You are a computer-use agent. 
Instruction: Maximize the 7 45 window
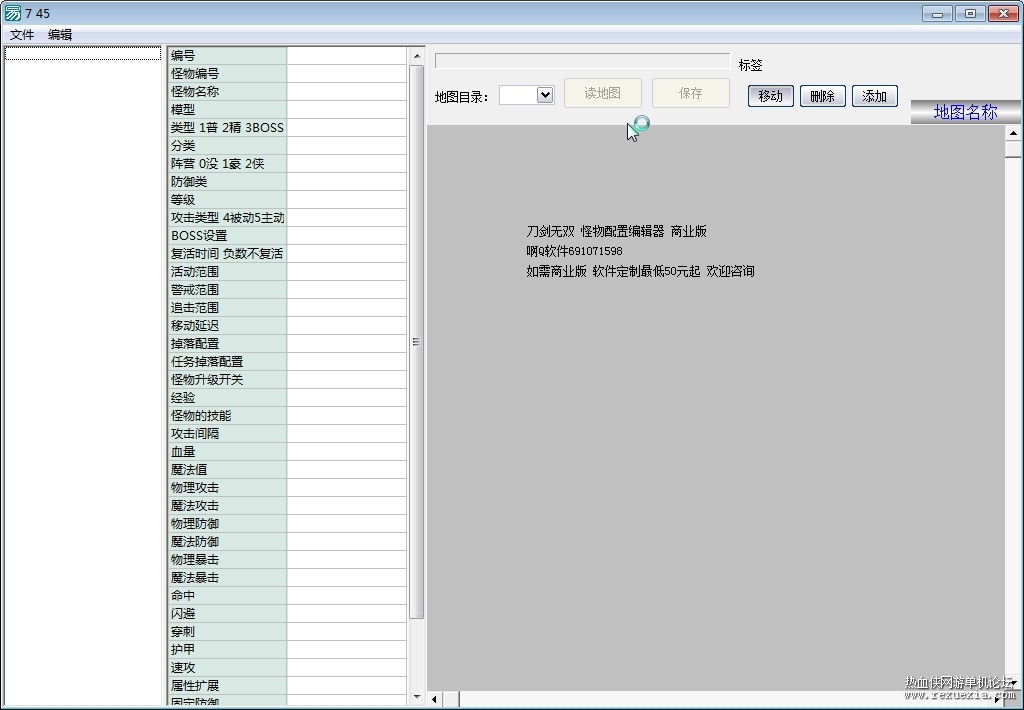click(x=970, y=14)
